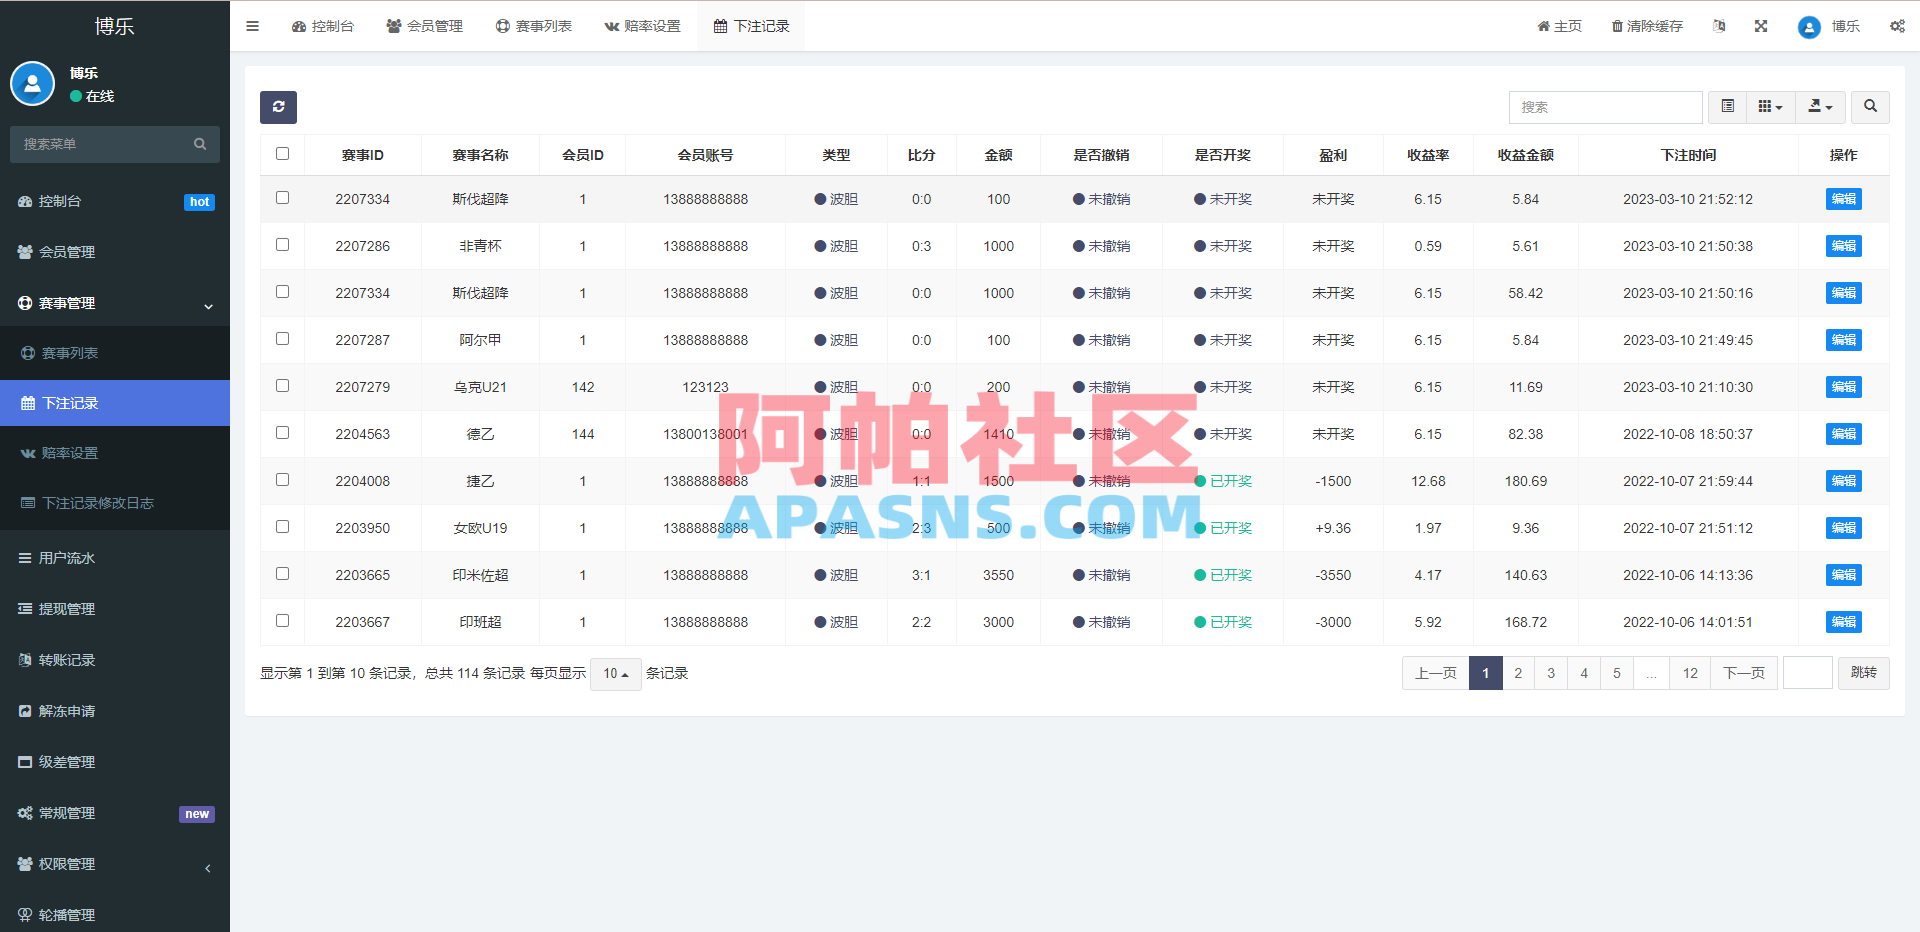The width and height of the screenshot is (1920, 932).
Task: Check the checkbox for match 2204563
Action: tap(282, 432)
